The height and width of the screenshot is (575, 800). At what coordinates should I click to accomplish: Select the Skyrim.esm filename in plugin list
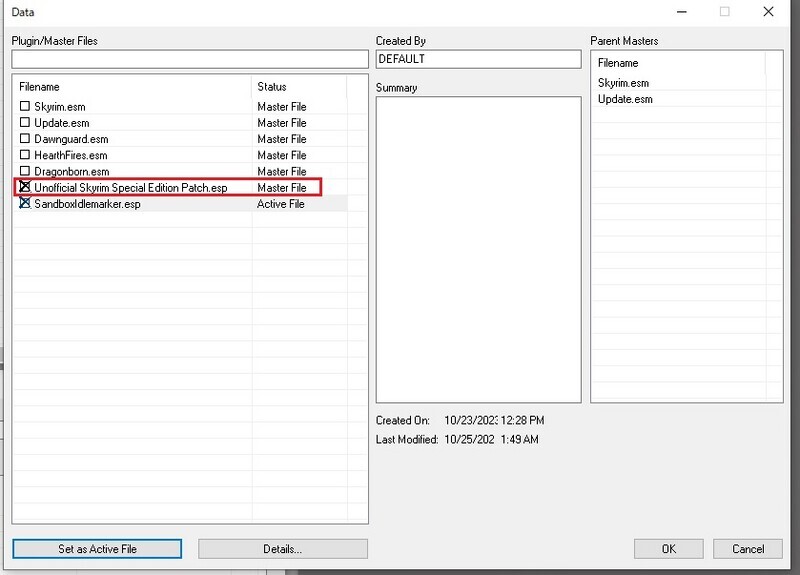60,107
